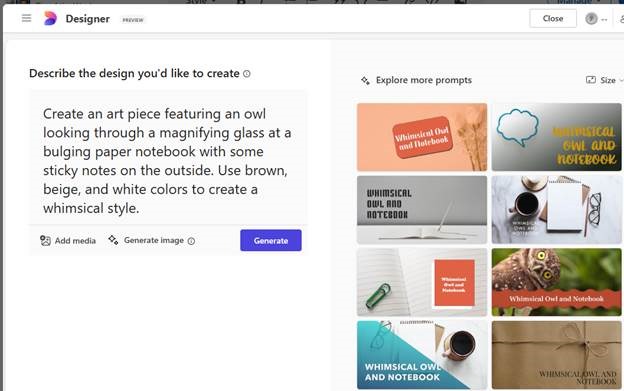
Task: Select the orange Whimsical Owl sticker design
Action: (422, 137)
